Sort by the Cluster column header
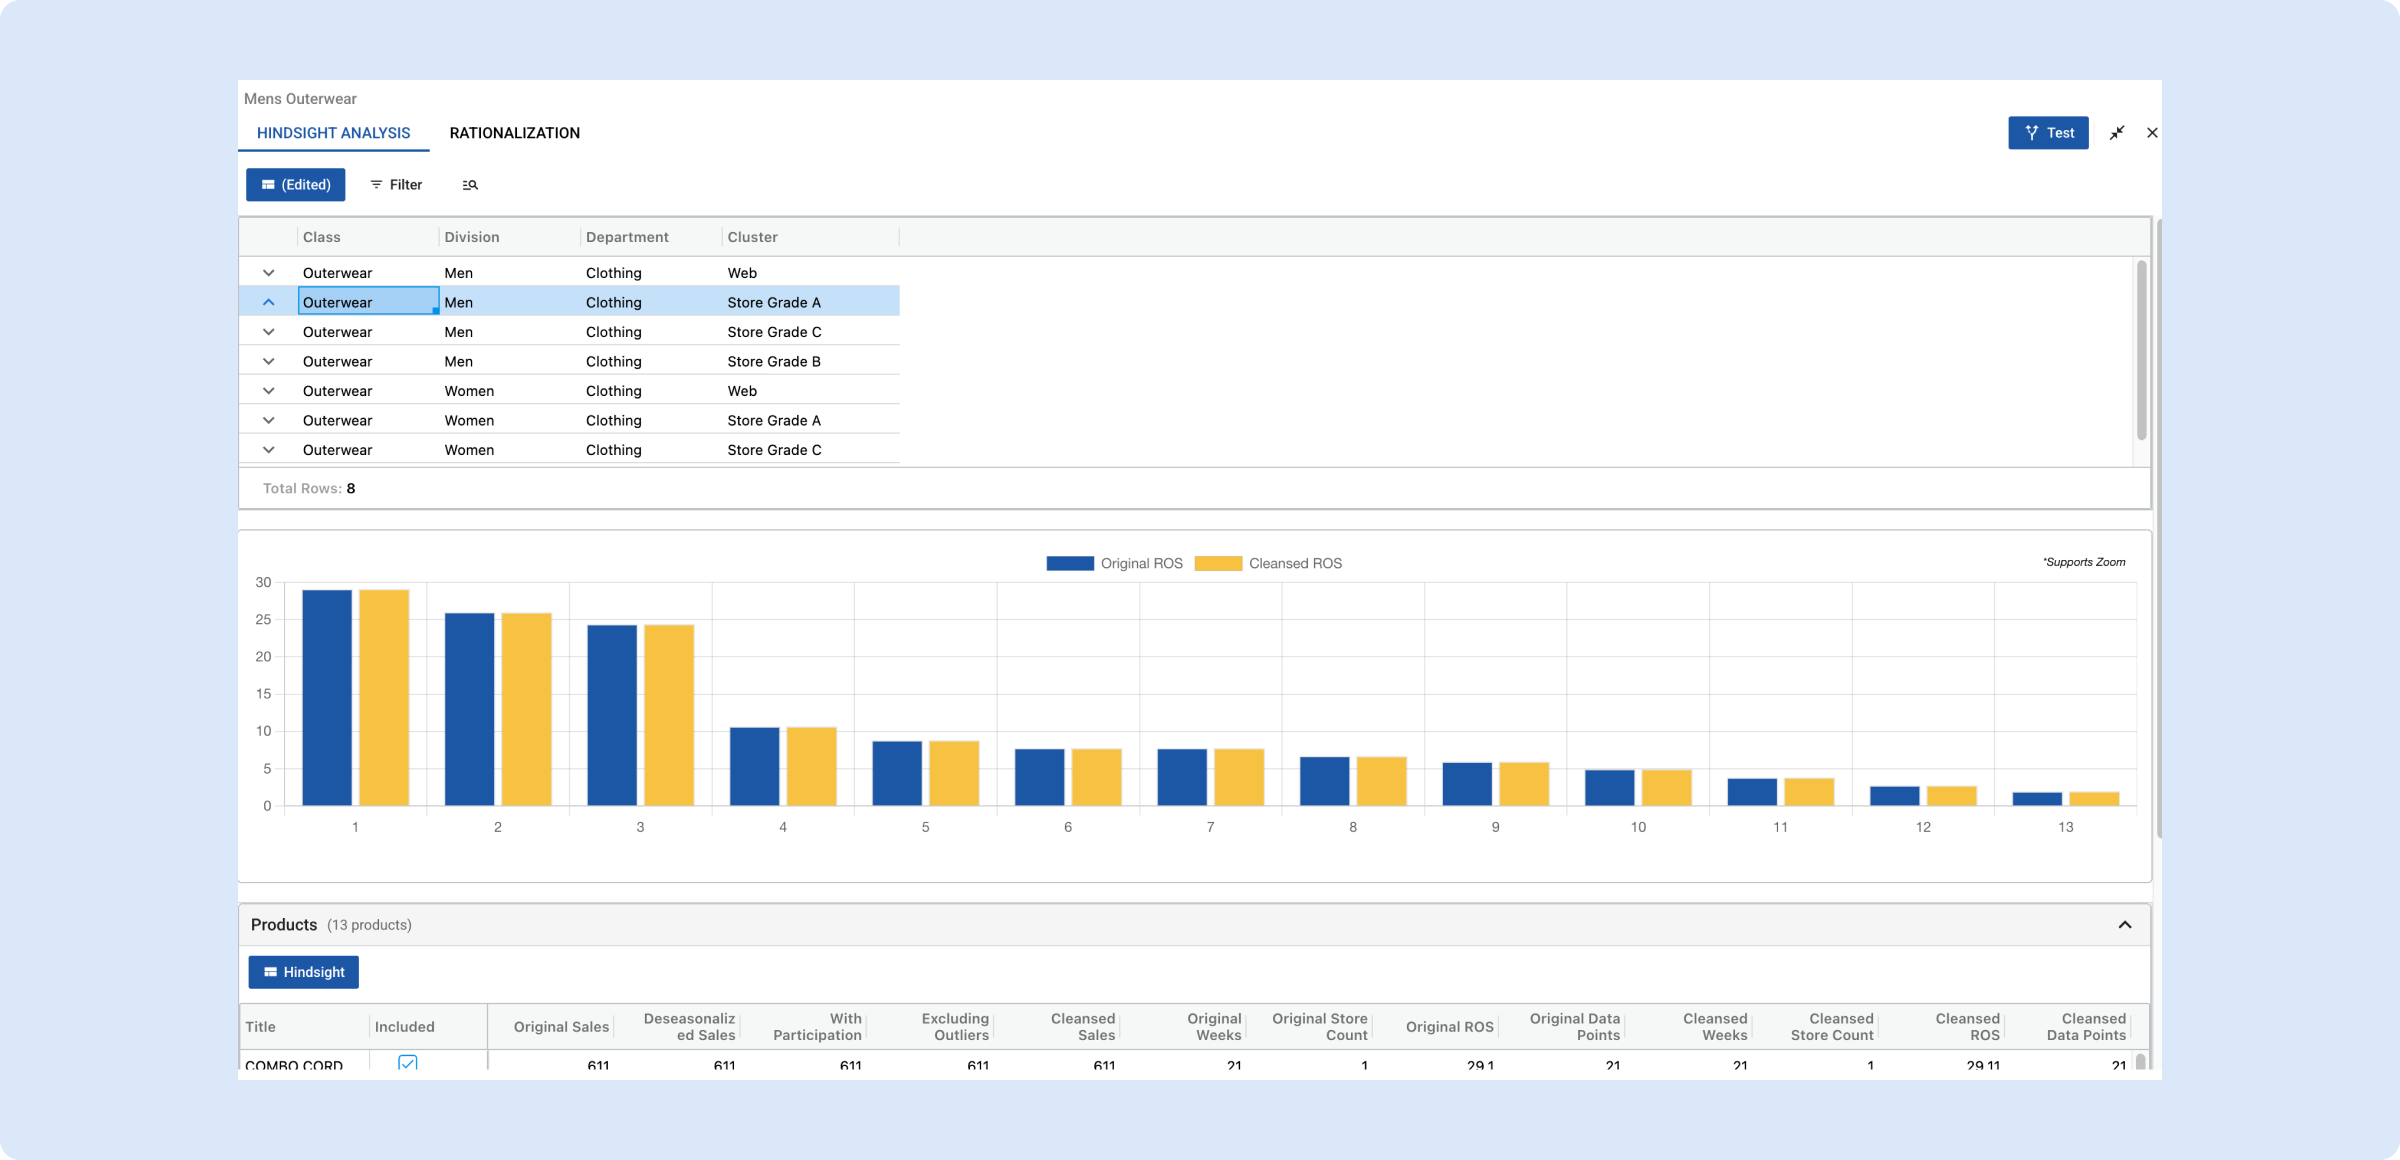This screenshot has height=1160, width=2400. click(752, 237)
